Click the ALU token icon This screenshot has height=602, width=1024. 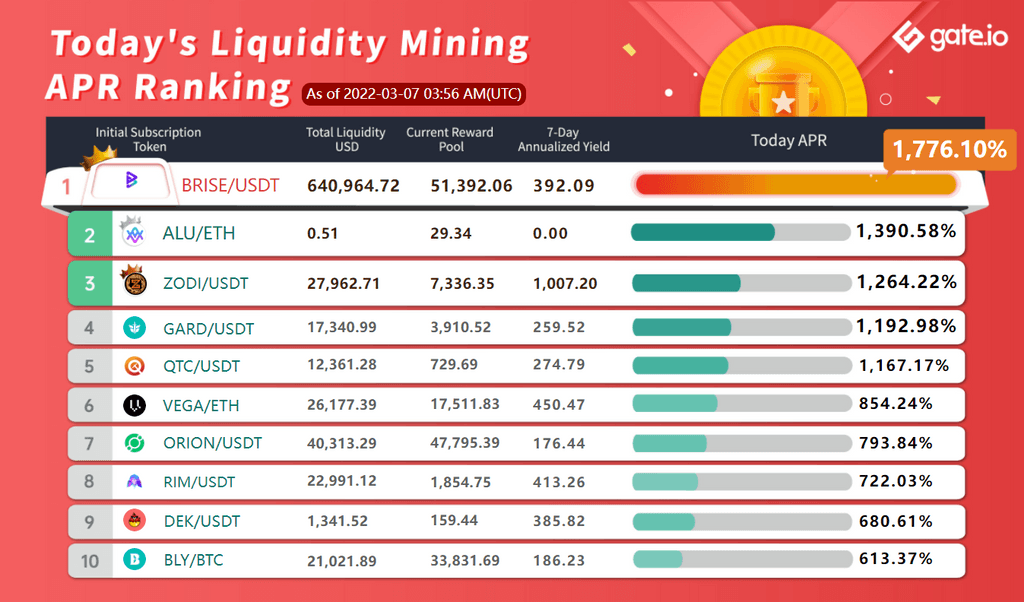pyautogui.click(x=133, y=234)
